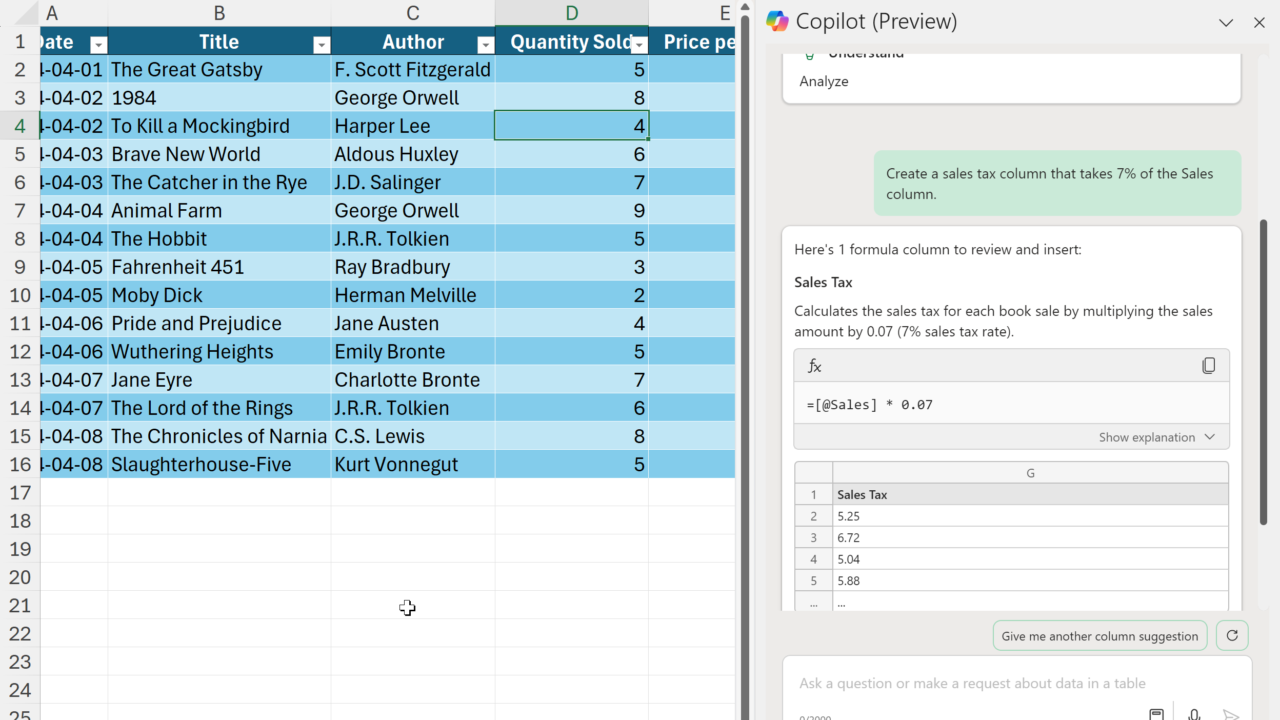This screenshot has width=1280, height=720.
Task: Open the Date column filter dropdown
Action: tap(98, 44)
